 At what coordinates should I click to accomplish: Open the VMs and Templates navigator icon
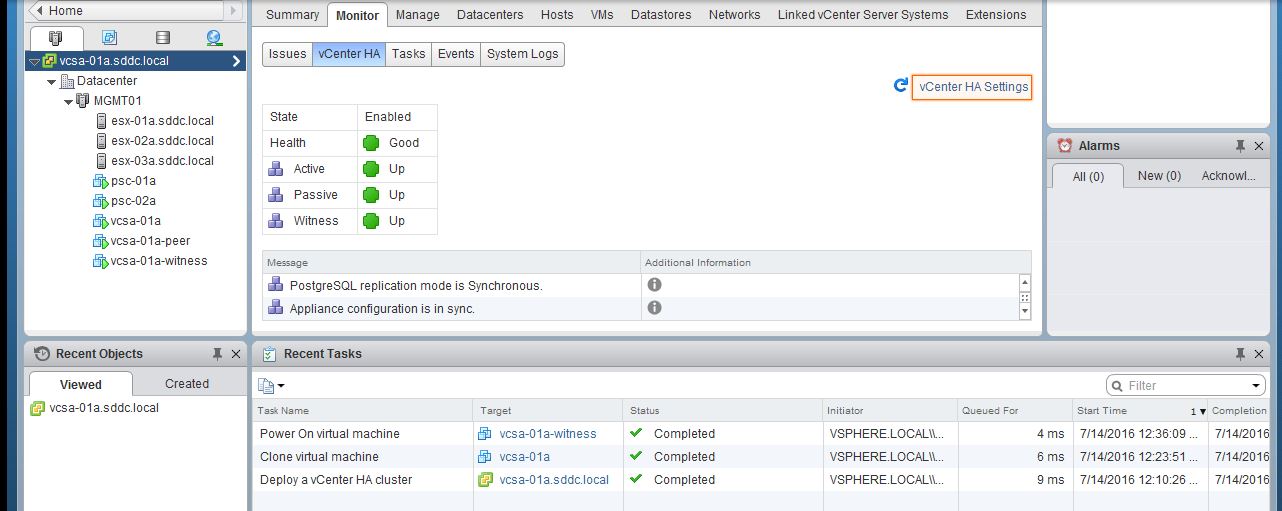109,38
